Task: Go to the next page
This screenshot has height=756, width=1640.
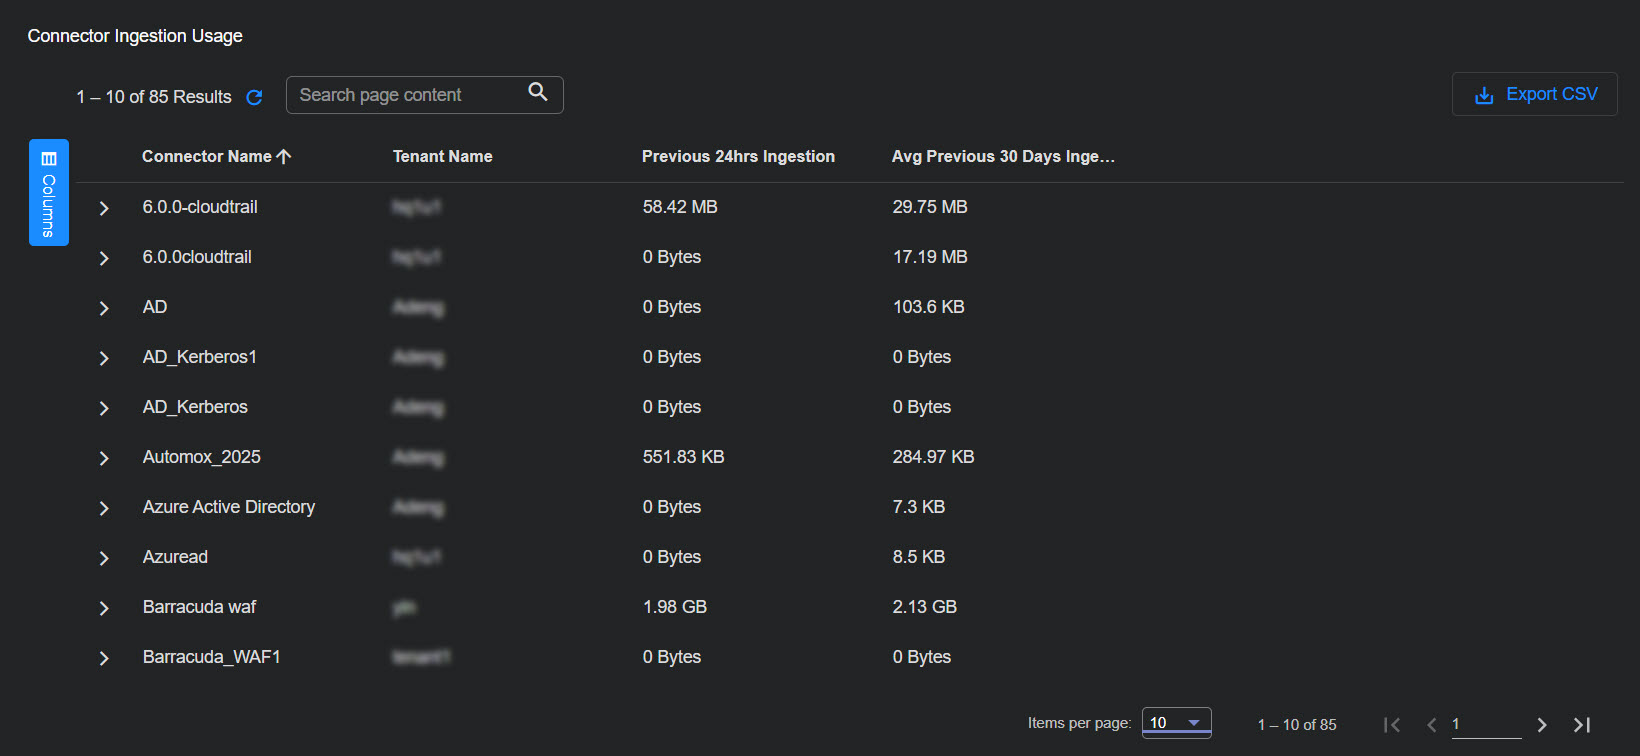Action: click(1541, 725)
